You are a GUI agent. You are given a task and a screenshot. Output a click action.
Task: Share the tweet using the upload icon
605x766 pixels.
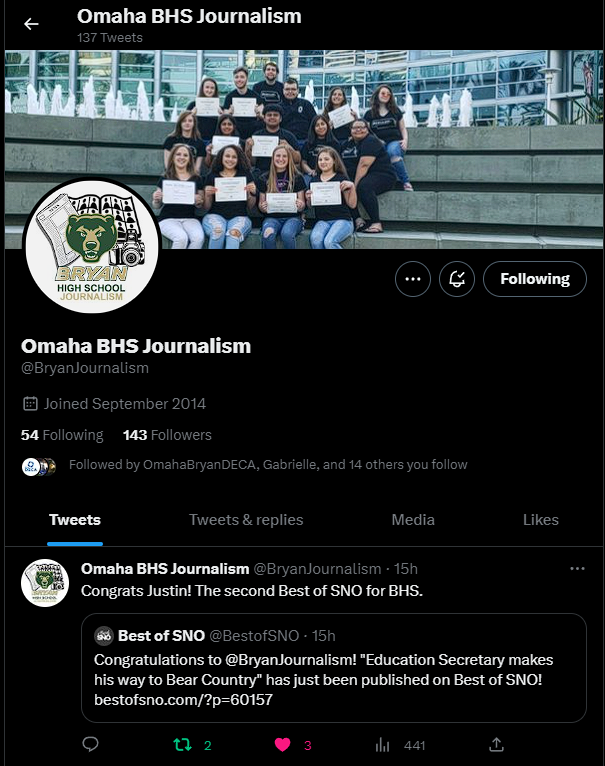point(496,745)
